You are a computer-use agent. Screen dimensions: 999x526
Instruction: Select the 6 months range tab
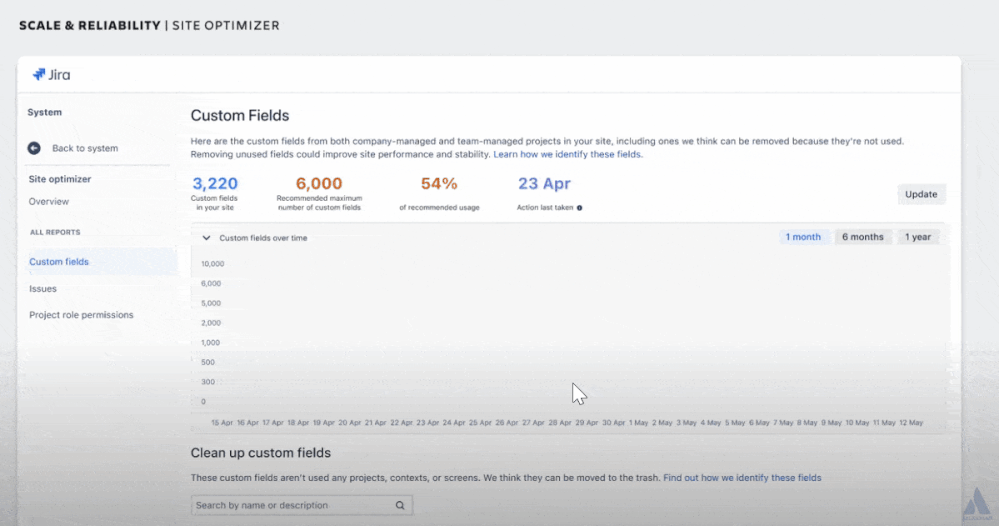point(863,237)
